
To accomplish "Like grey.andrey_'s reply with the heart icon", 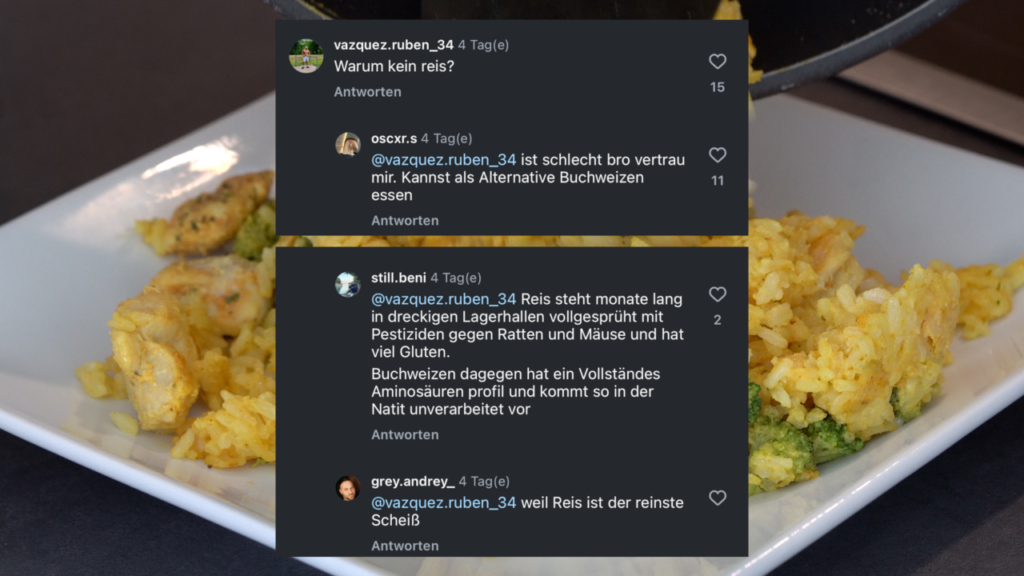I will coord(717,498).
